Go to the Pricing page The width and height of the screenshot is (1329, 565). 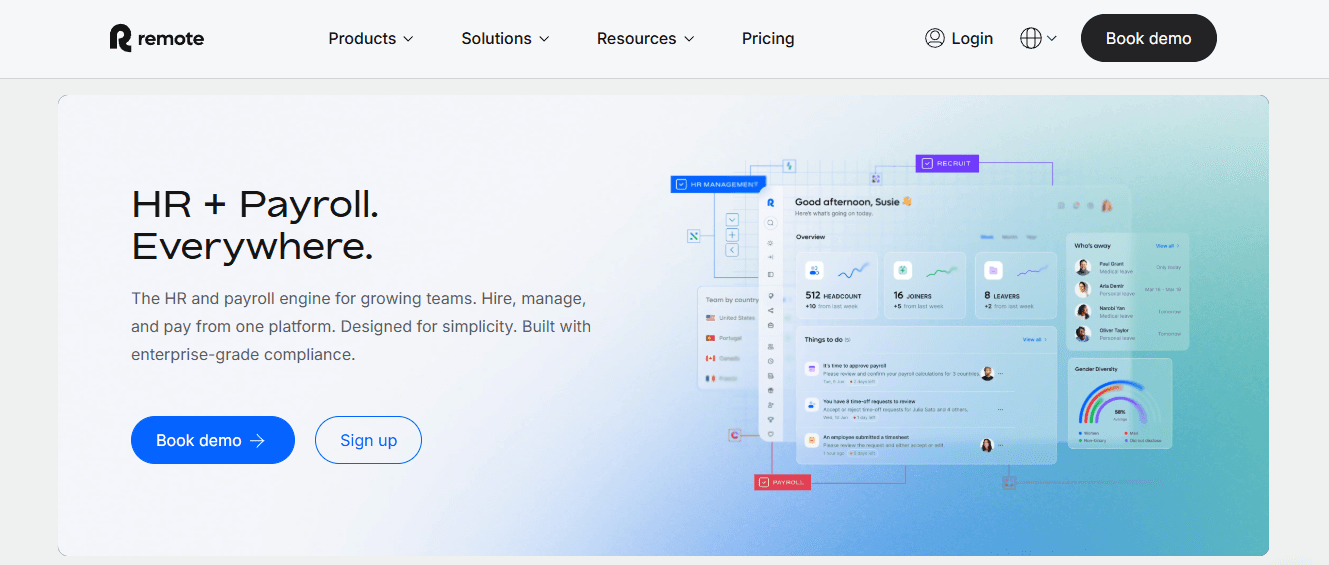pos(768,39)
